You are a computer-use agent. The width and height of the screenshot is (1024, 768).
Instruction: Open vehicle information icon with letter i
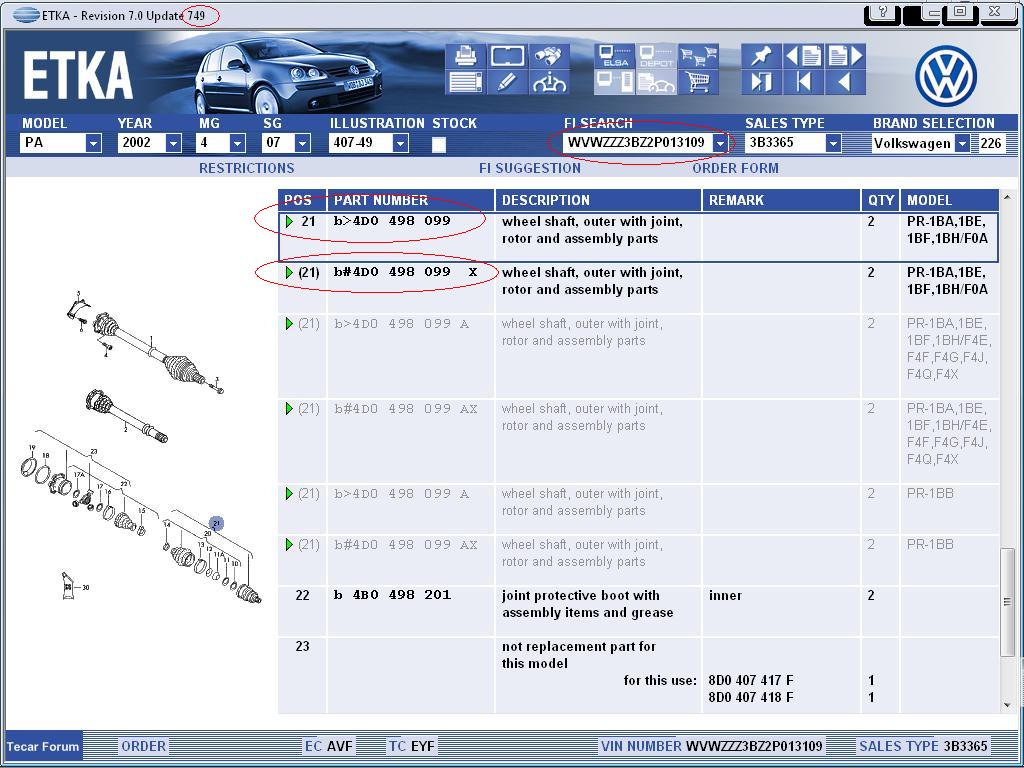point(549,82)
